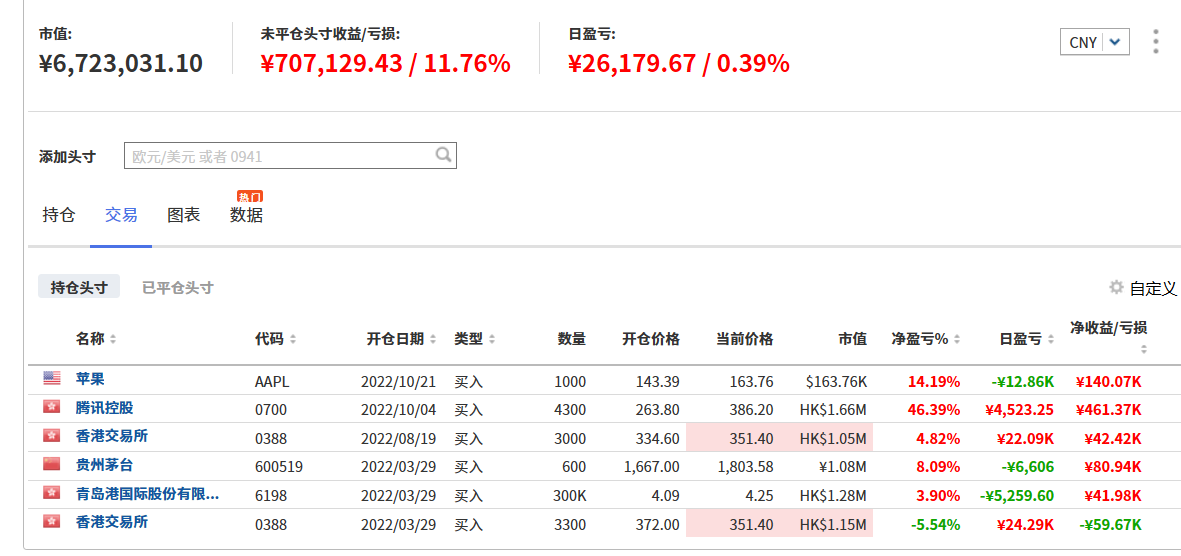The width and height of the screenshot is (1181, 556).
Task: Sort by 净收益/亏损 column arrows
Action: tap(1143, 350)
